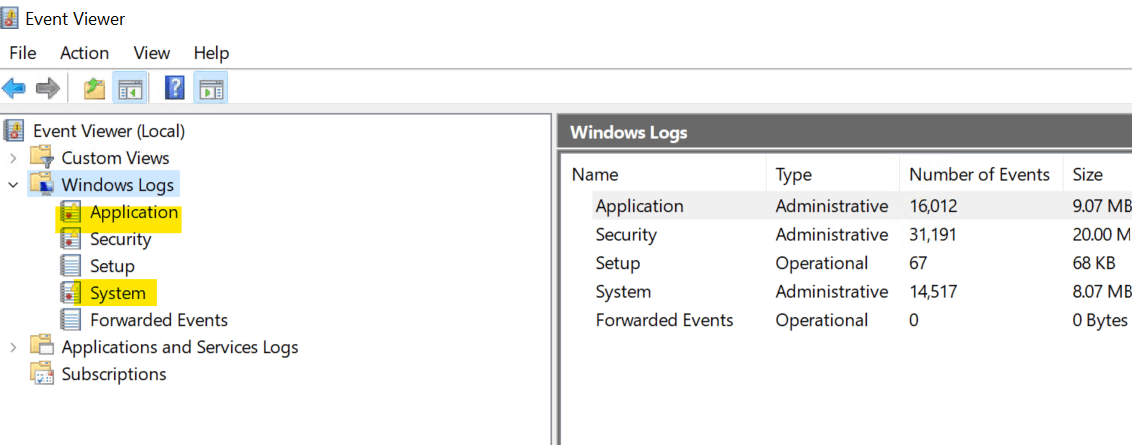
Task: Open the File menu
Action: tap(23, 53)
